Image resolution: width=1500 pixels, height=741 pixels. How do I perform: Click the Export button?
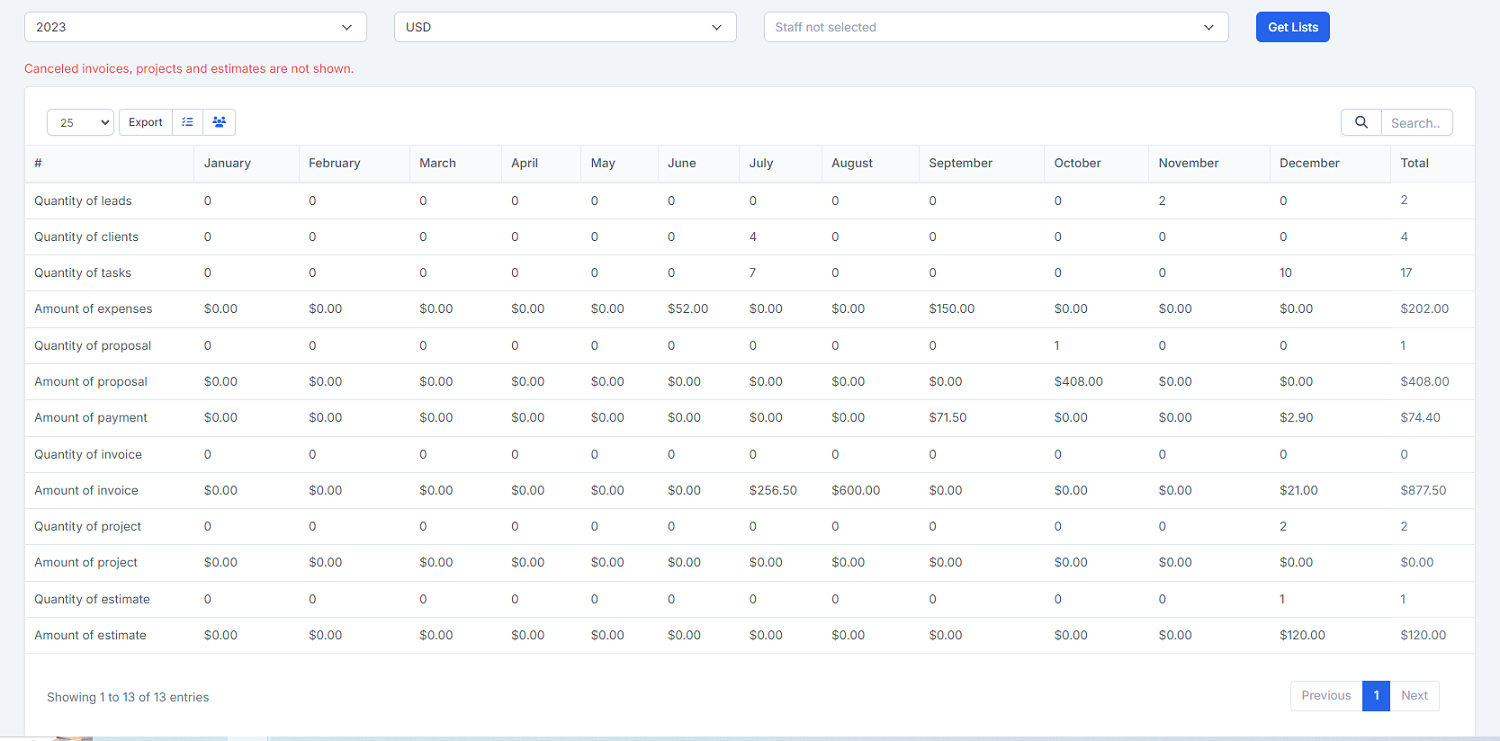[x=145, y=122]
